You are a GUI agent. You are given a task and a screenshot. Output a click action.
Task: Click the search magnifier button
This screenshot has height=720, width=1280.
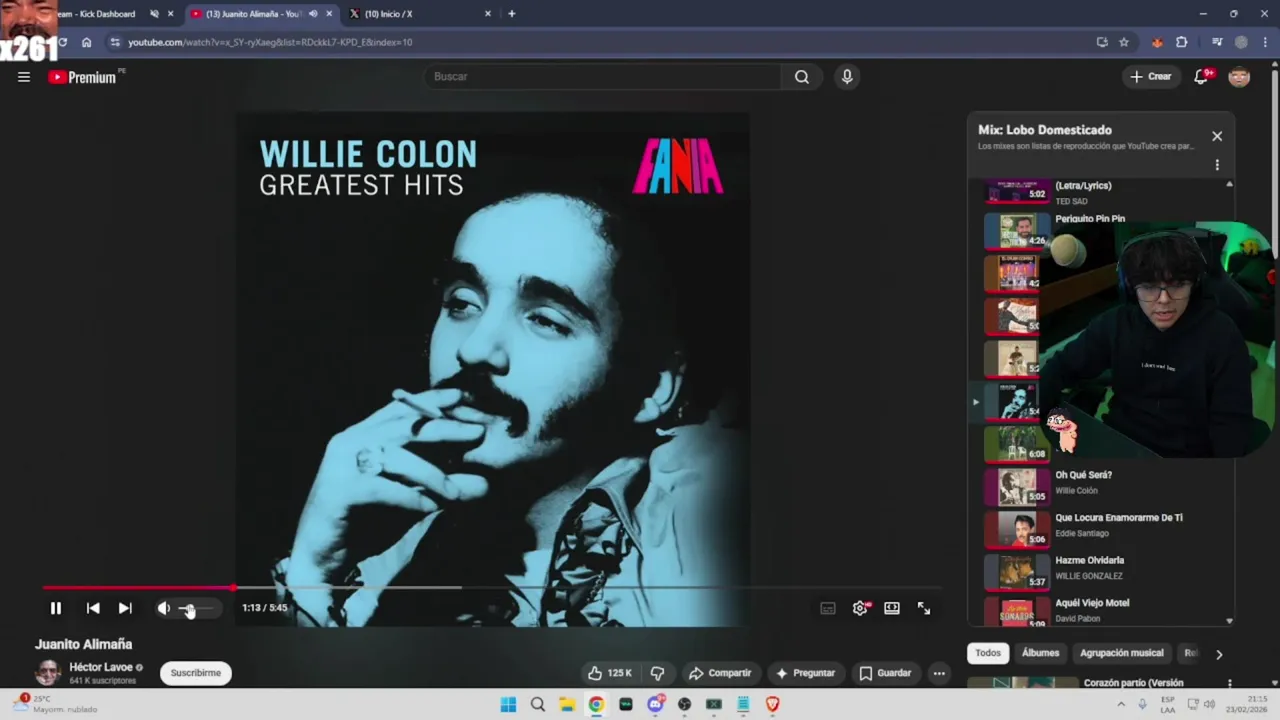(802, 77)
